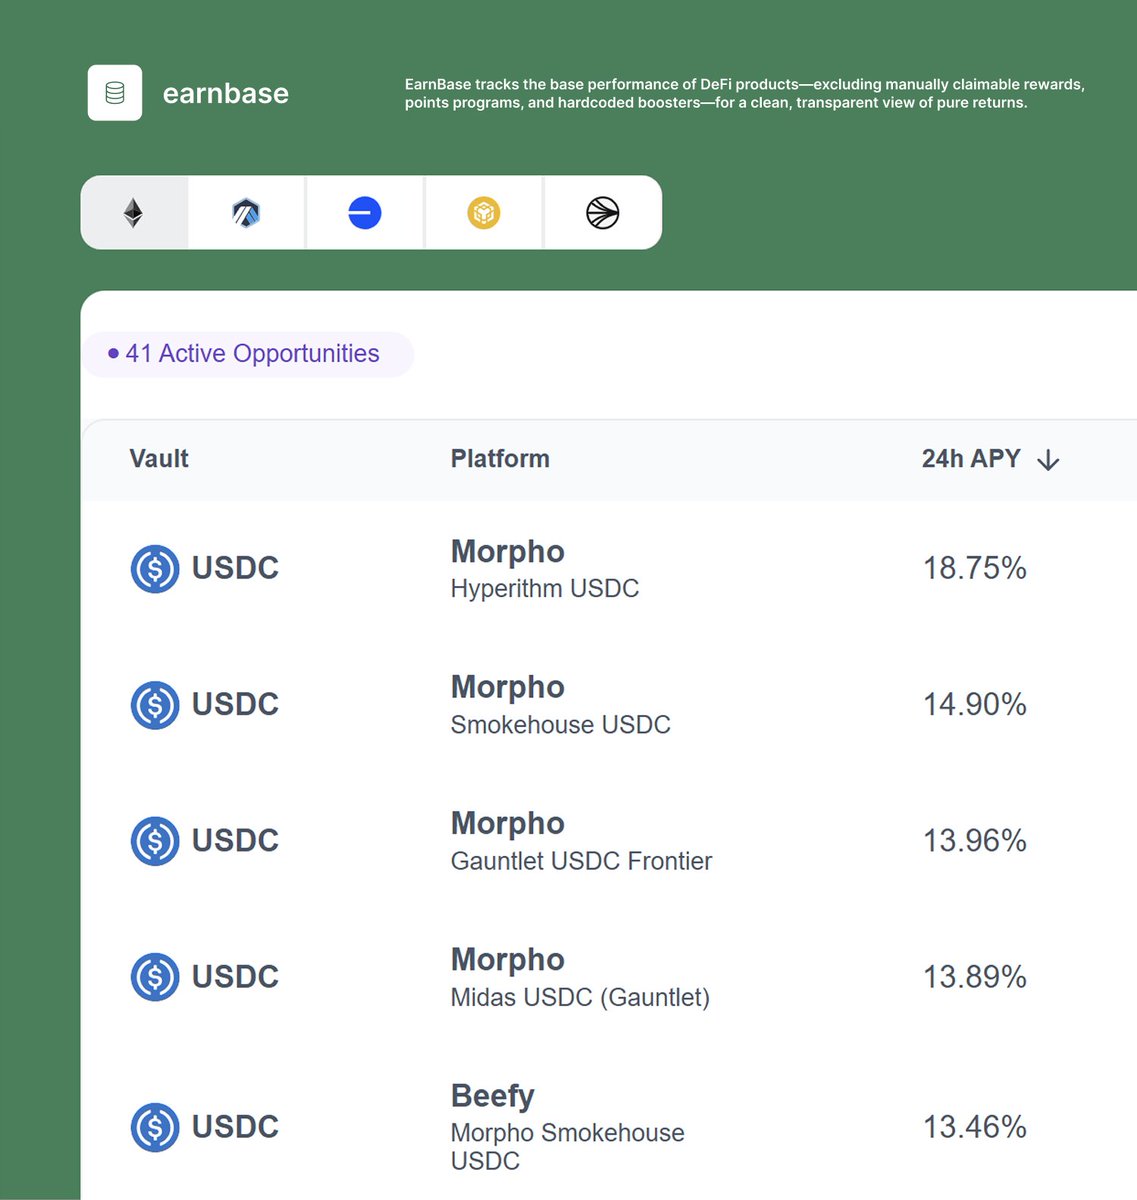Image resolution: width=1137 pixels, height=1200 pixels.
Task: Click the earnbase database logo icon
Action: pos(115,93)
